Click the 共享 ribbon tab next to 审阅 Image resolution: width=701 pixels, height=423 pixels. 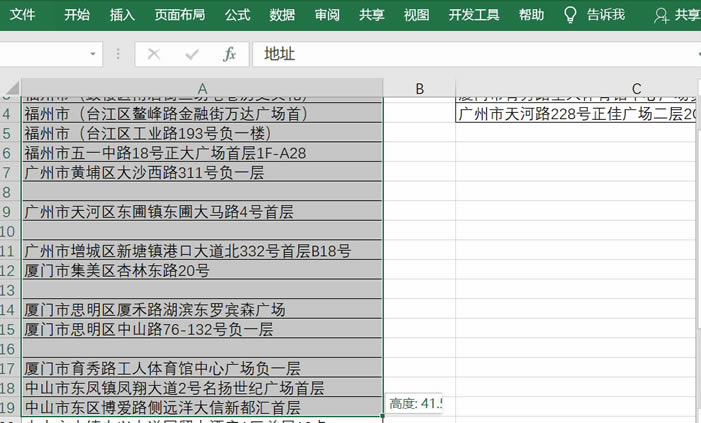pos(372,15)
